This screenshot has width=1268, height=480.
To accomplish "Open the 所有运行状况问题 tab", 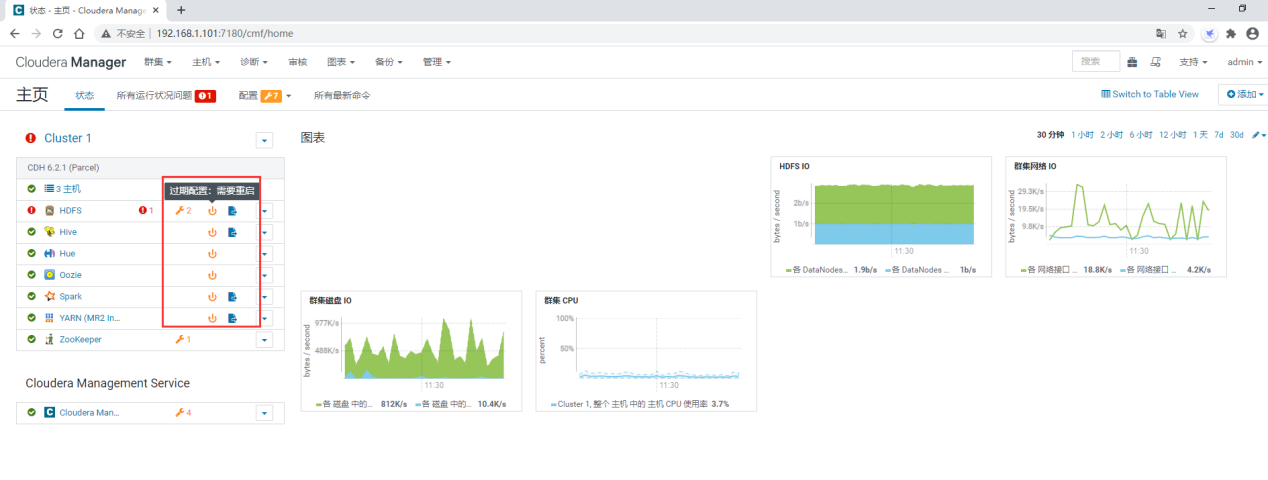I will click(166, 95).
